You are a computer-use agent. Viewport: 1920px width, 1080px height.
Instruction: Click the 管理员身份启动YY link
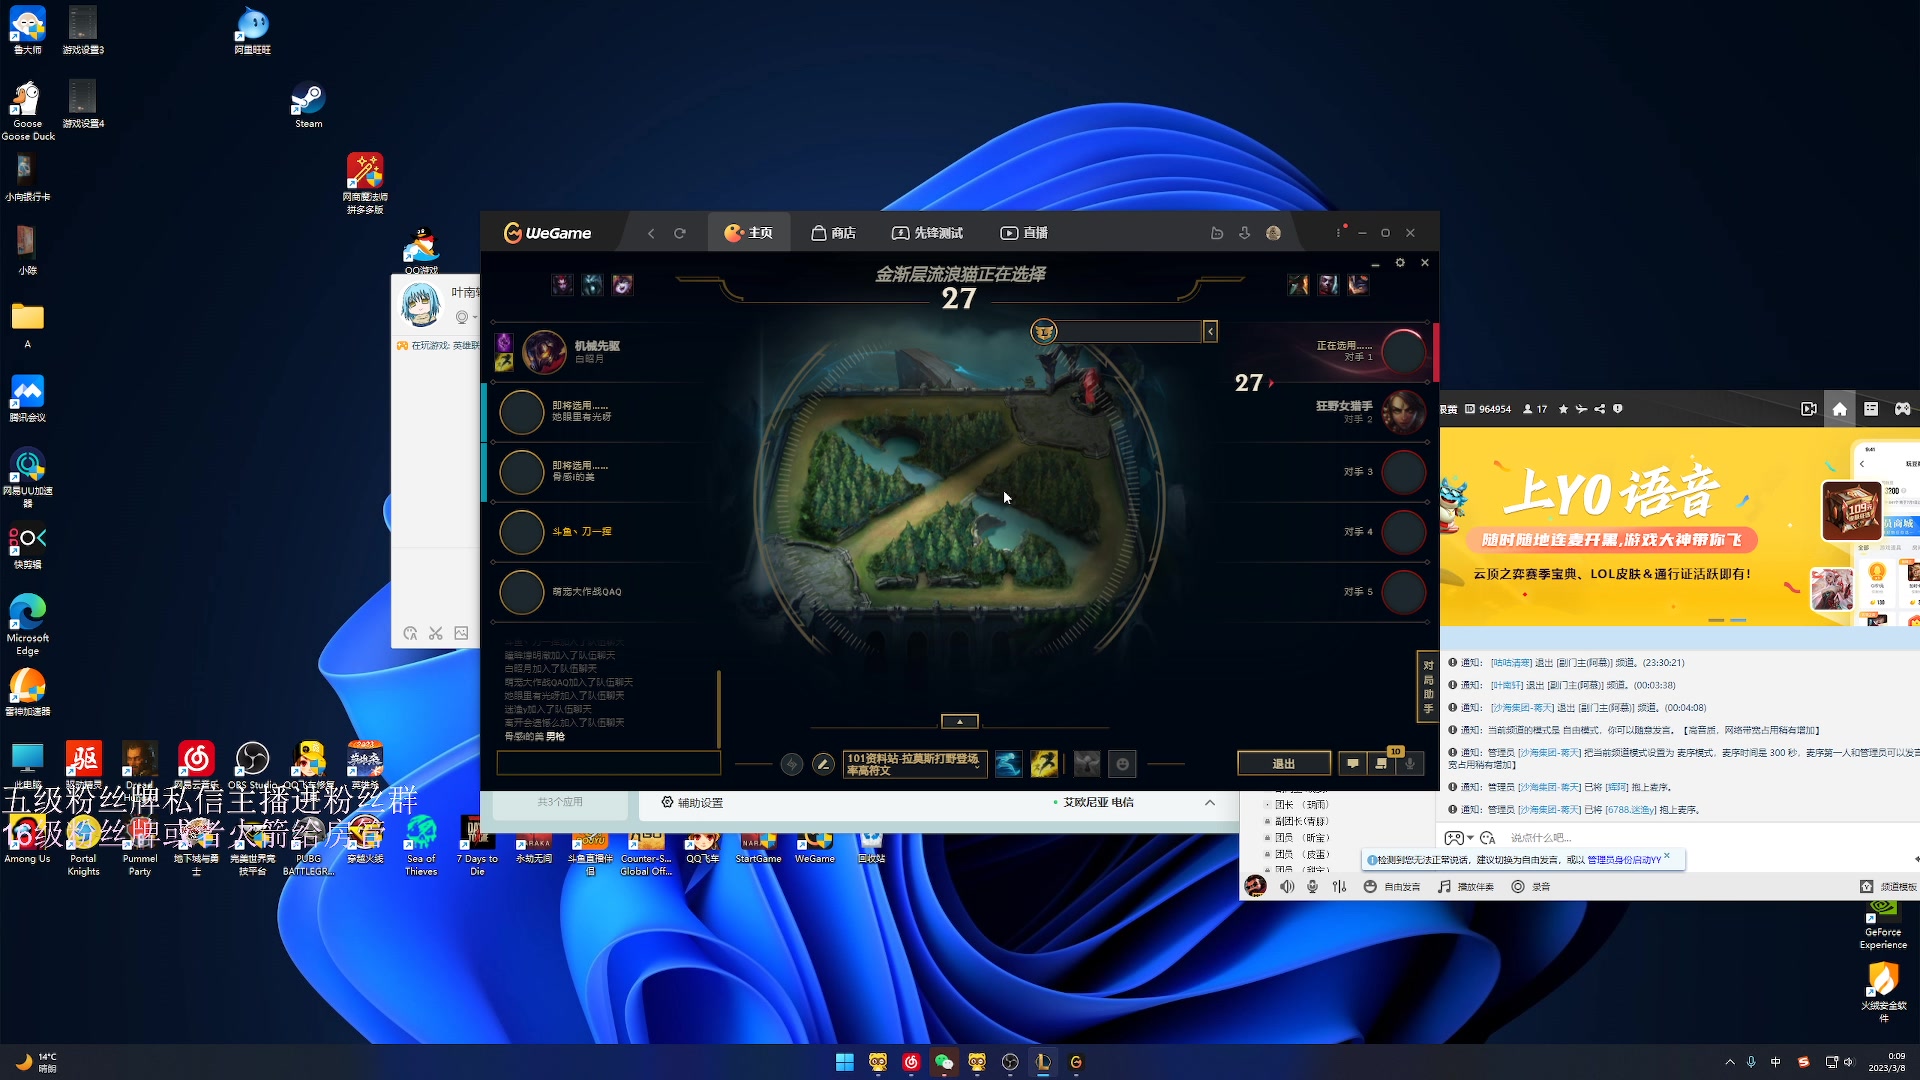click(1623, 860)
